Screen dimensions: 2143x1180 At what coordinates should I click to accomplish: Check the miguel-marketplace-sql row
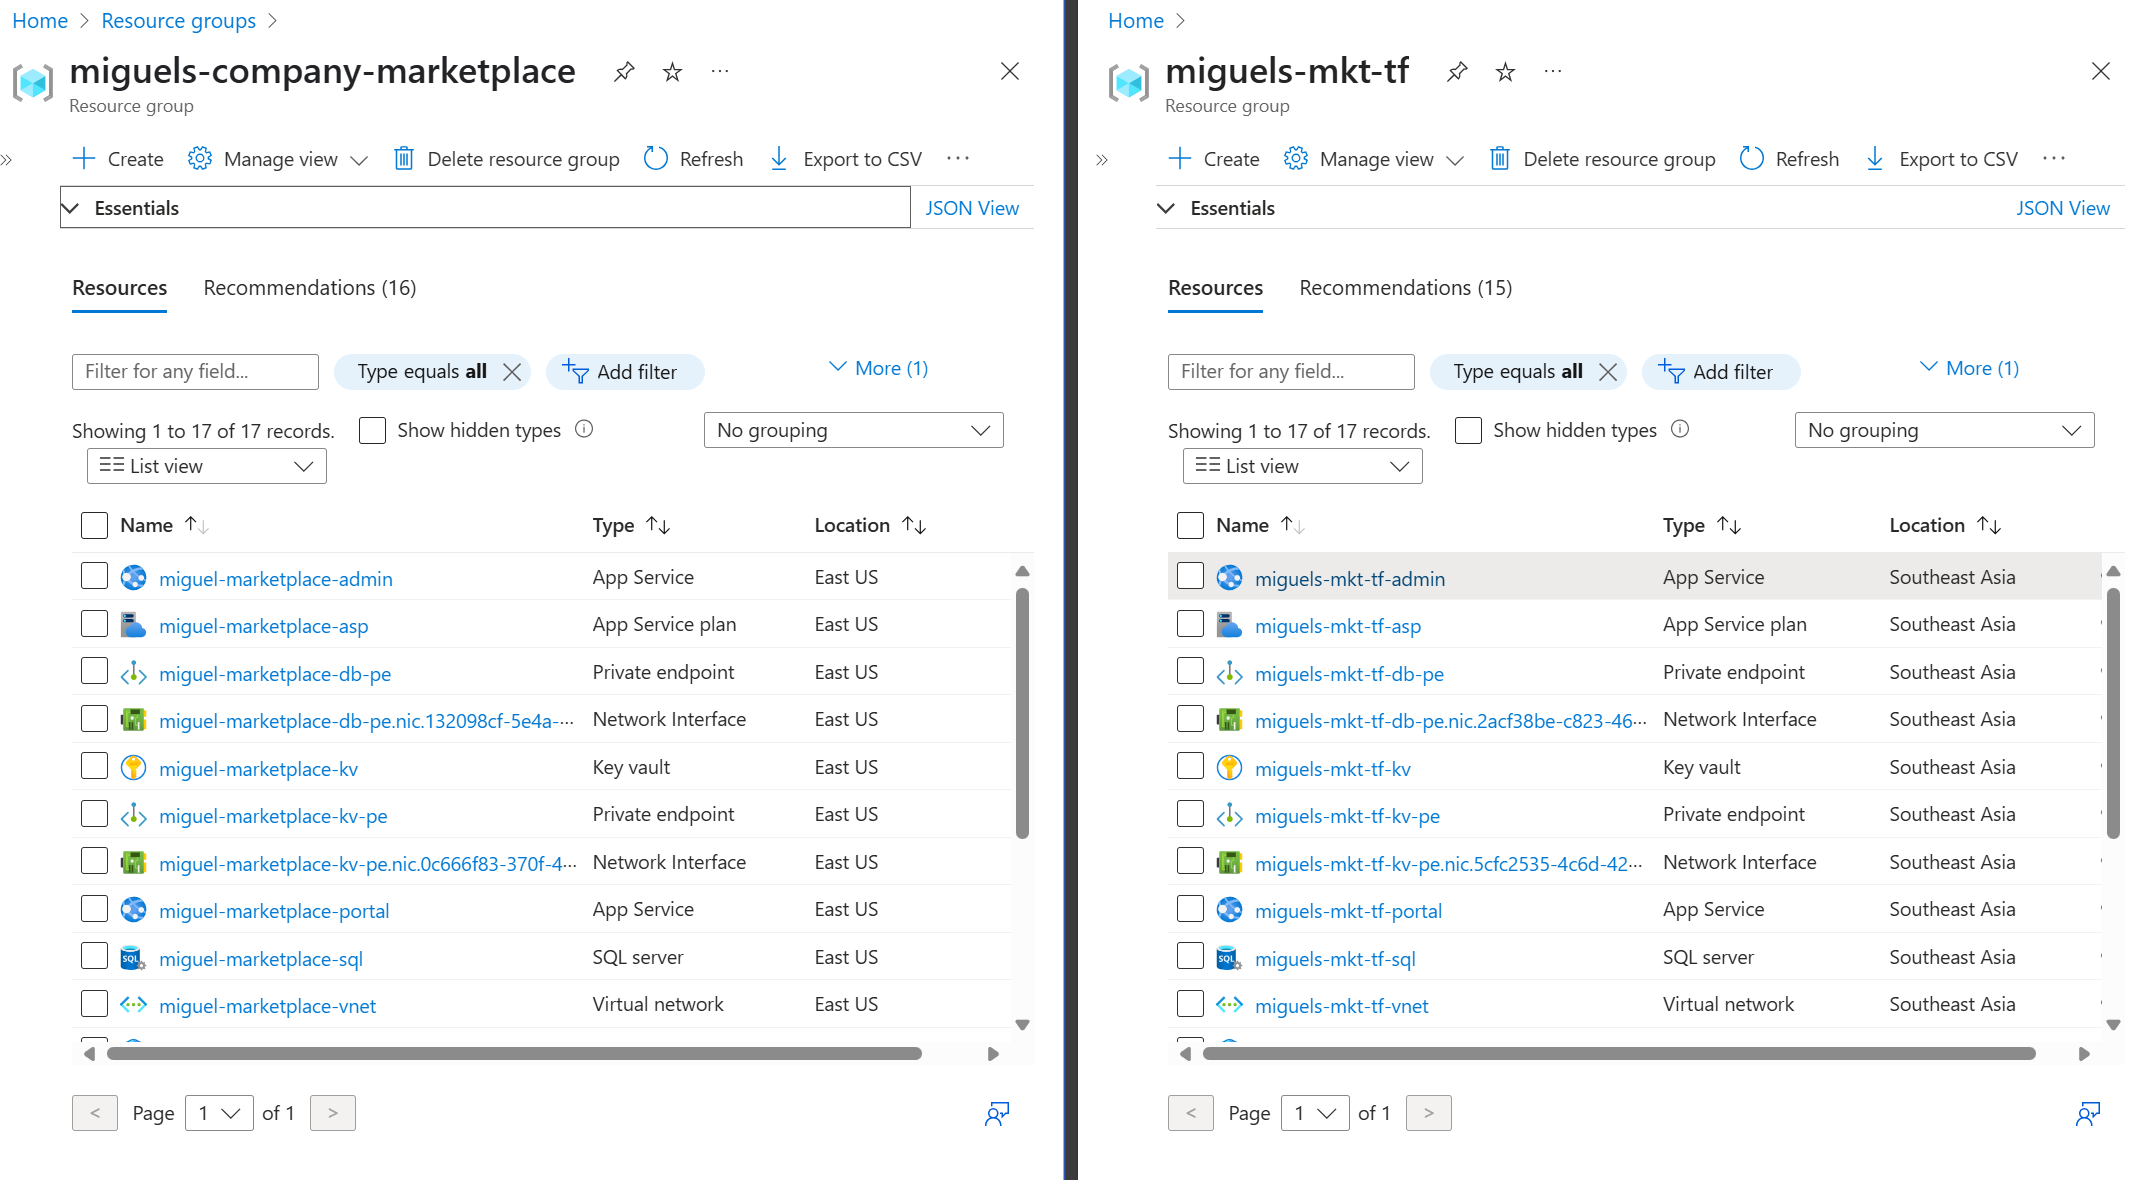tap(94, 956)
